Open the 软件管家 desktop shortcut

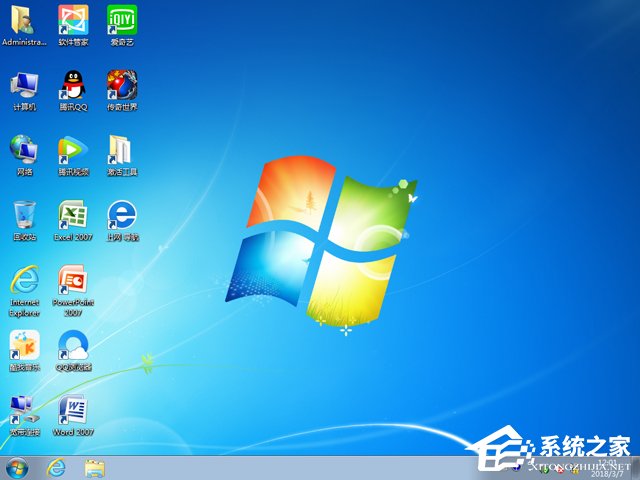tap(73, 20)
